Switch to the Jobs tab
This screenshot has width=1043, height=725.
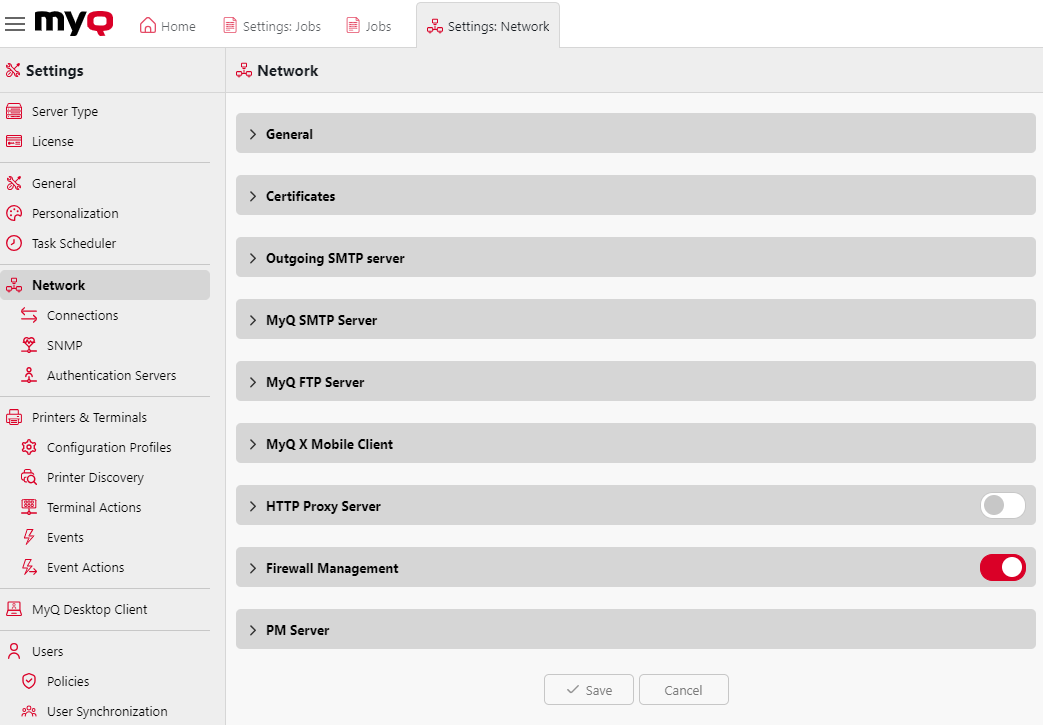coord(368,25)
